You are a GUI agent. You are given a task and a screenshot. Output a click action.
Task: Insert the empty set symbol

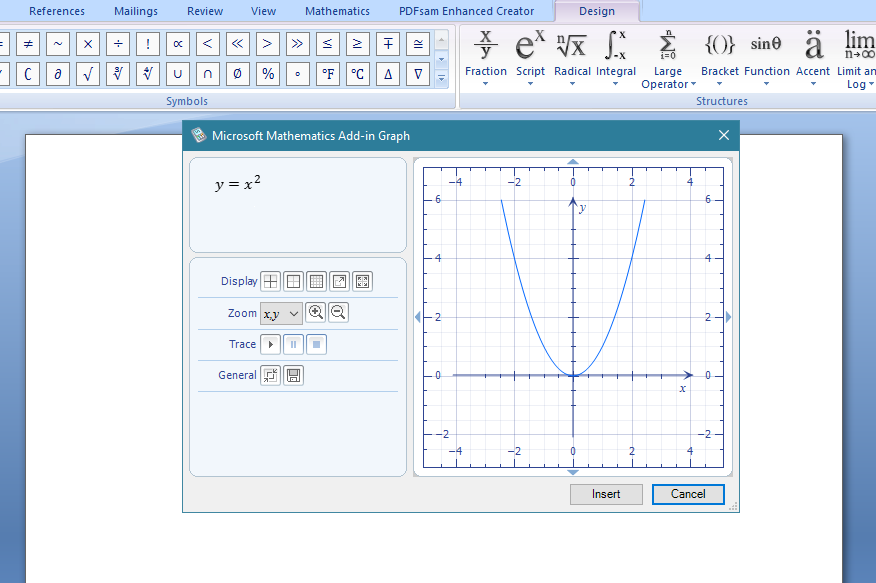click(238, 74)
